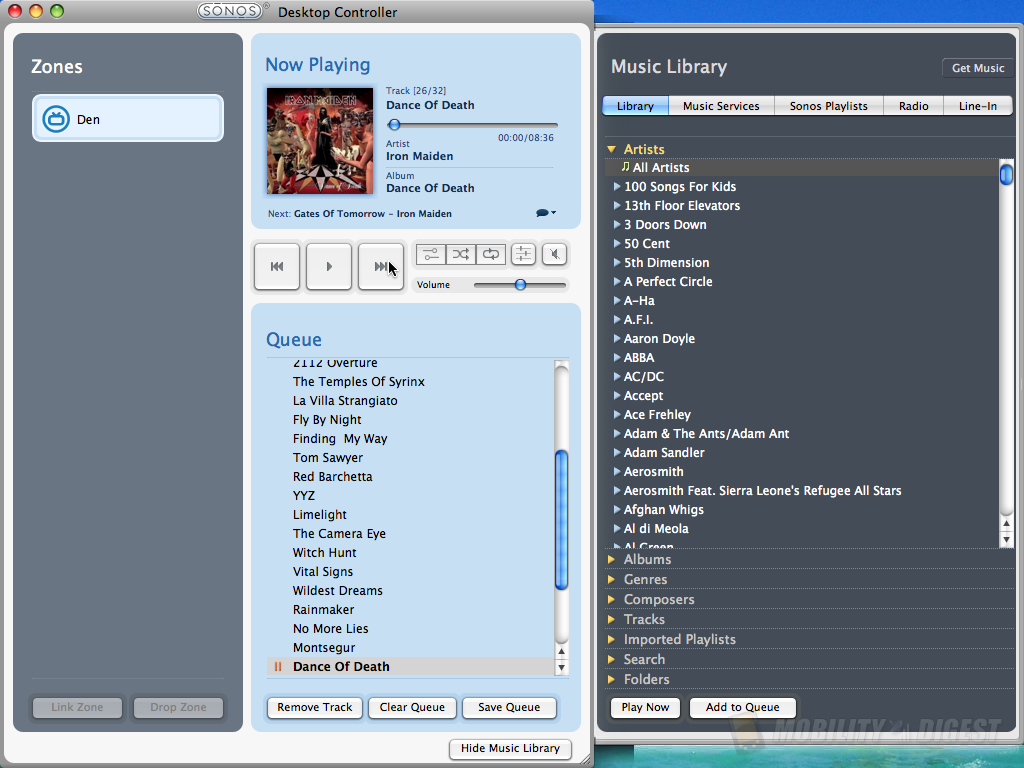The image size is (1024, 768).
Task: Skip to the next track
Action: click(x=381, y=266)
